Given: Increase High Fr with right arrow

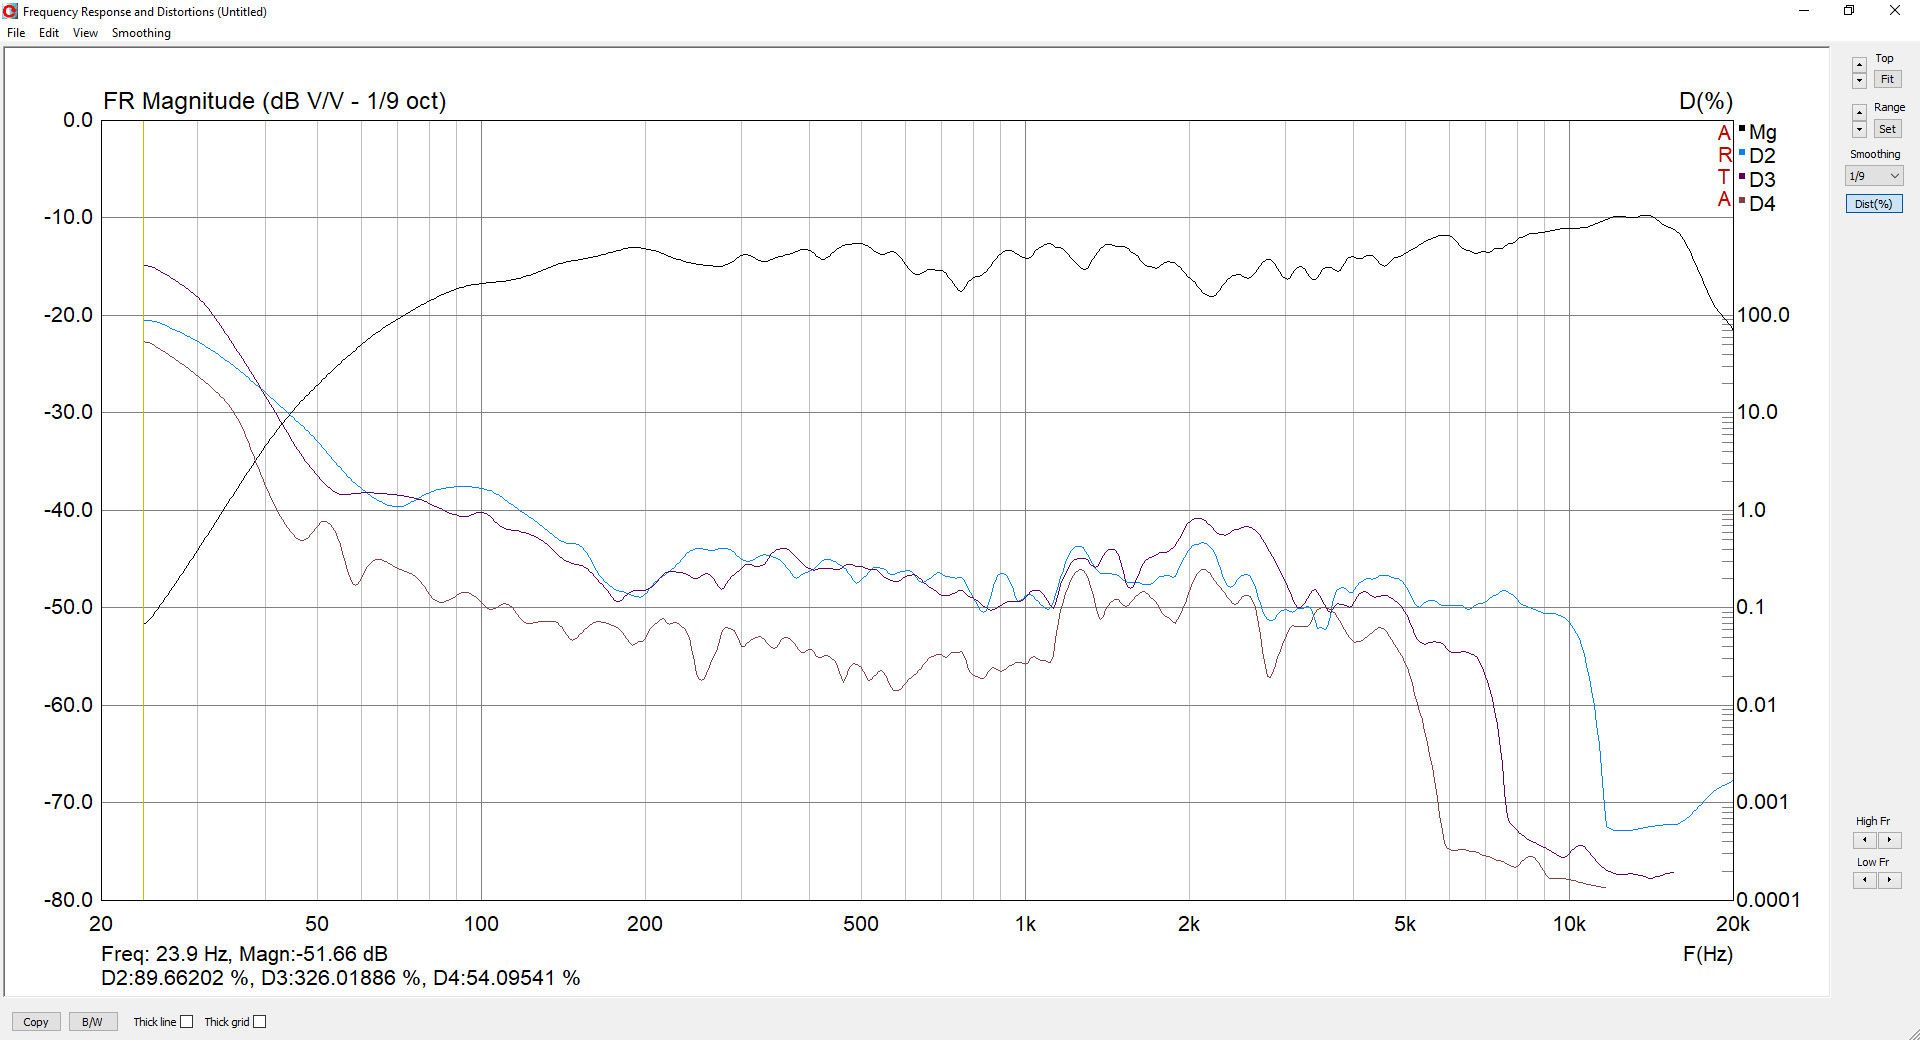Looking at the screenshot, I should pos(1889,840).
